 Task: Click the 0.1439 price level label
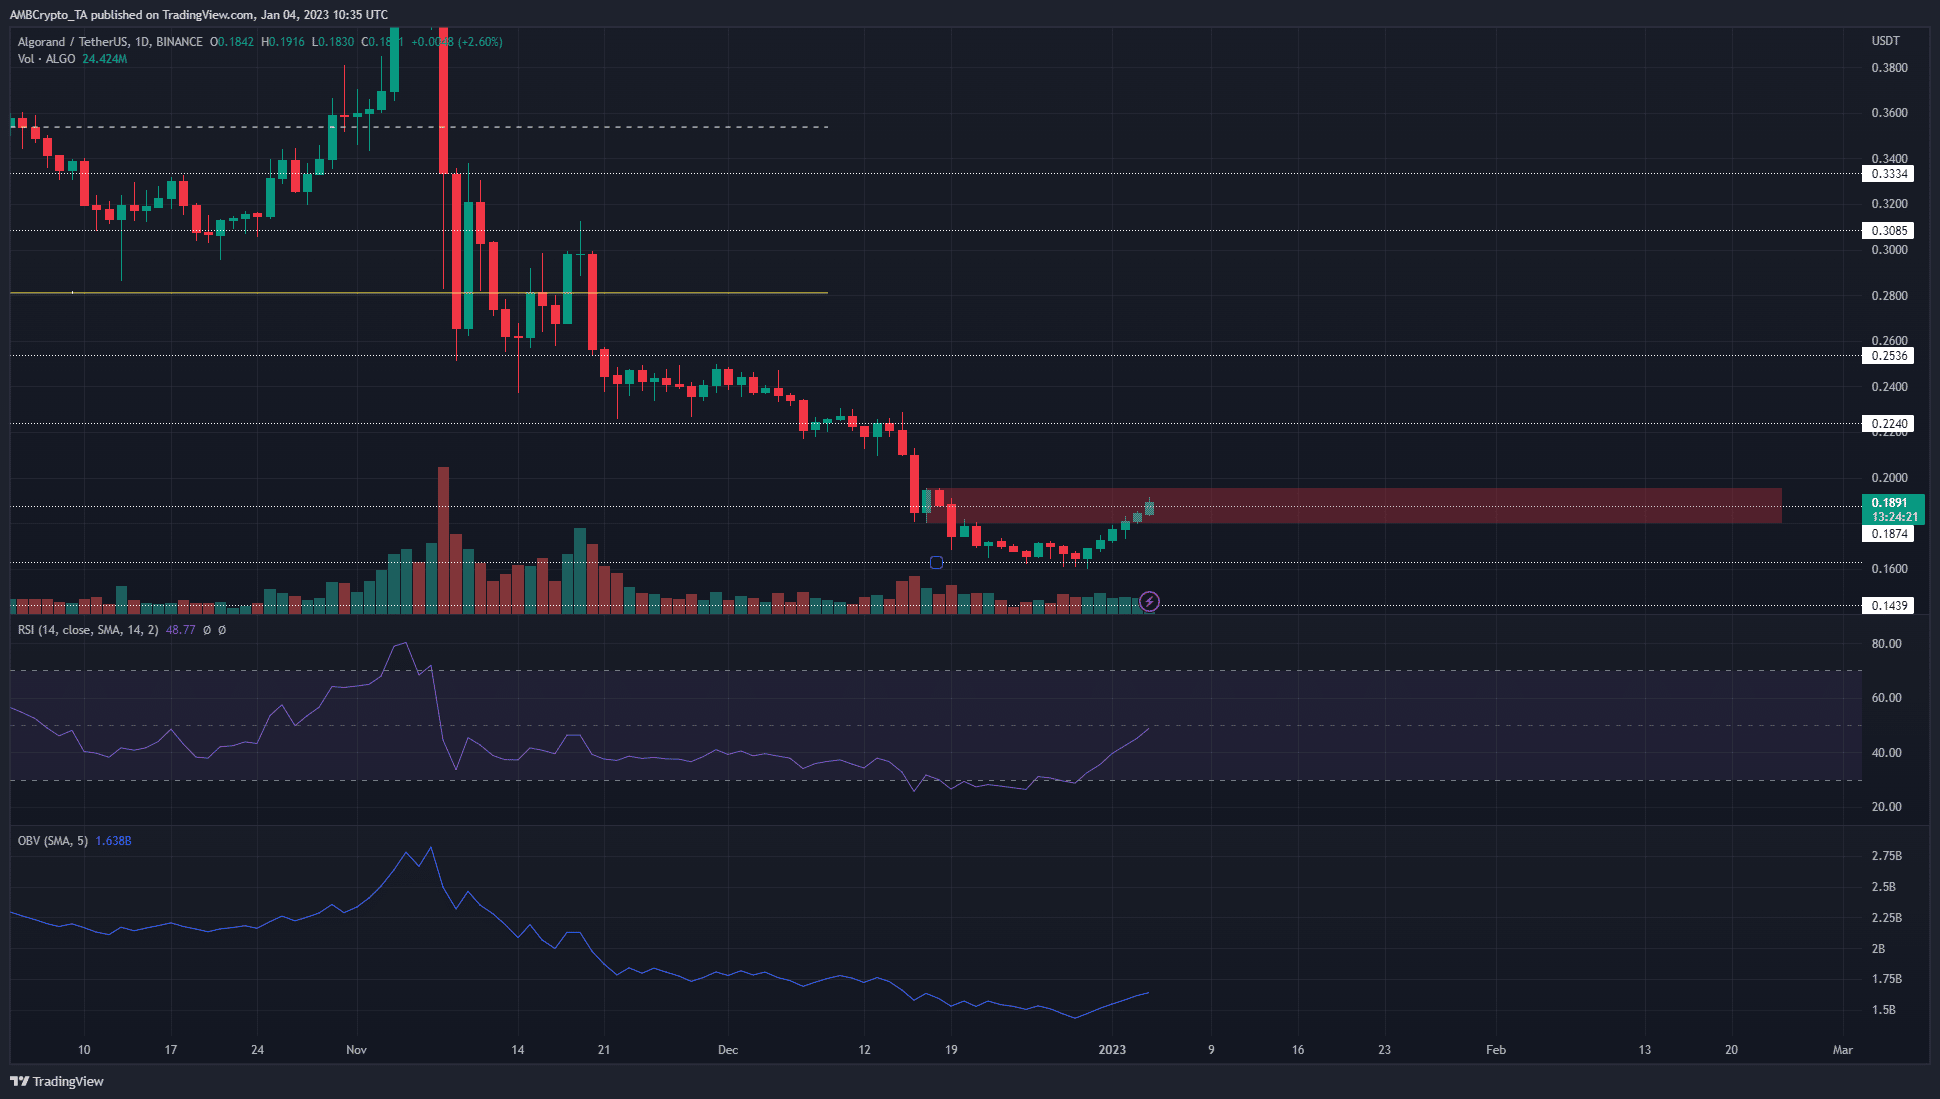[x=1889, y=606]
